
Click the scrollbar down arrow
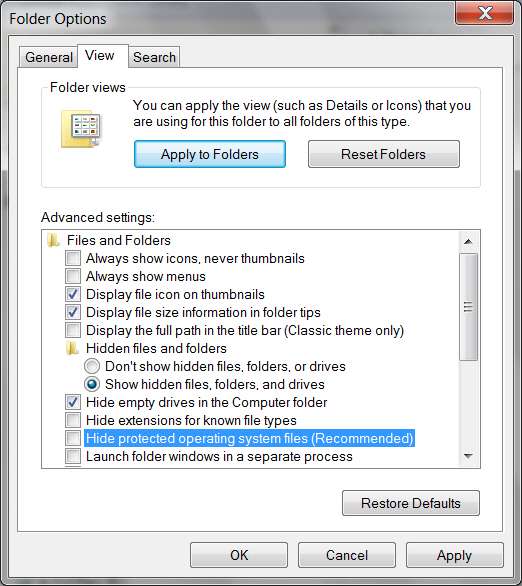point(468,456)
